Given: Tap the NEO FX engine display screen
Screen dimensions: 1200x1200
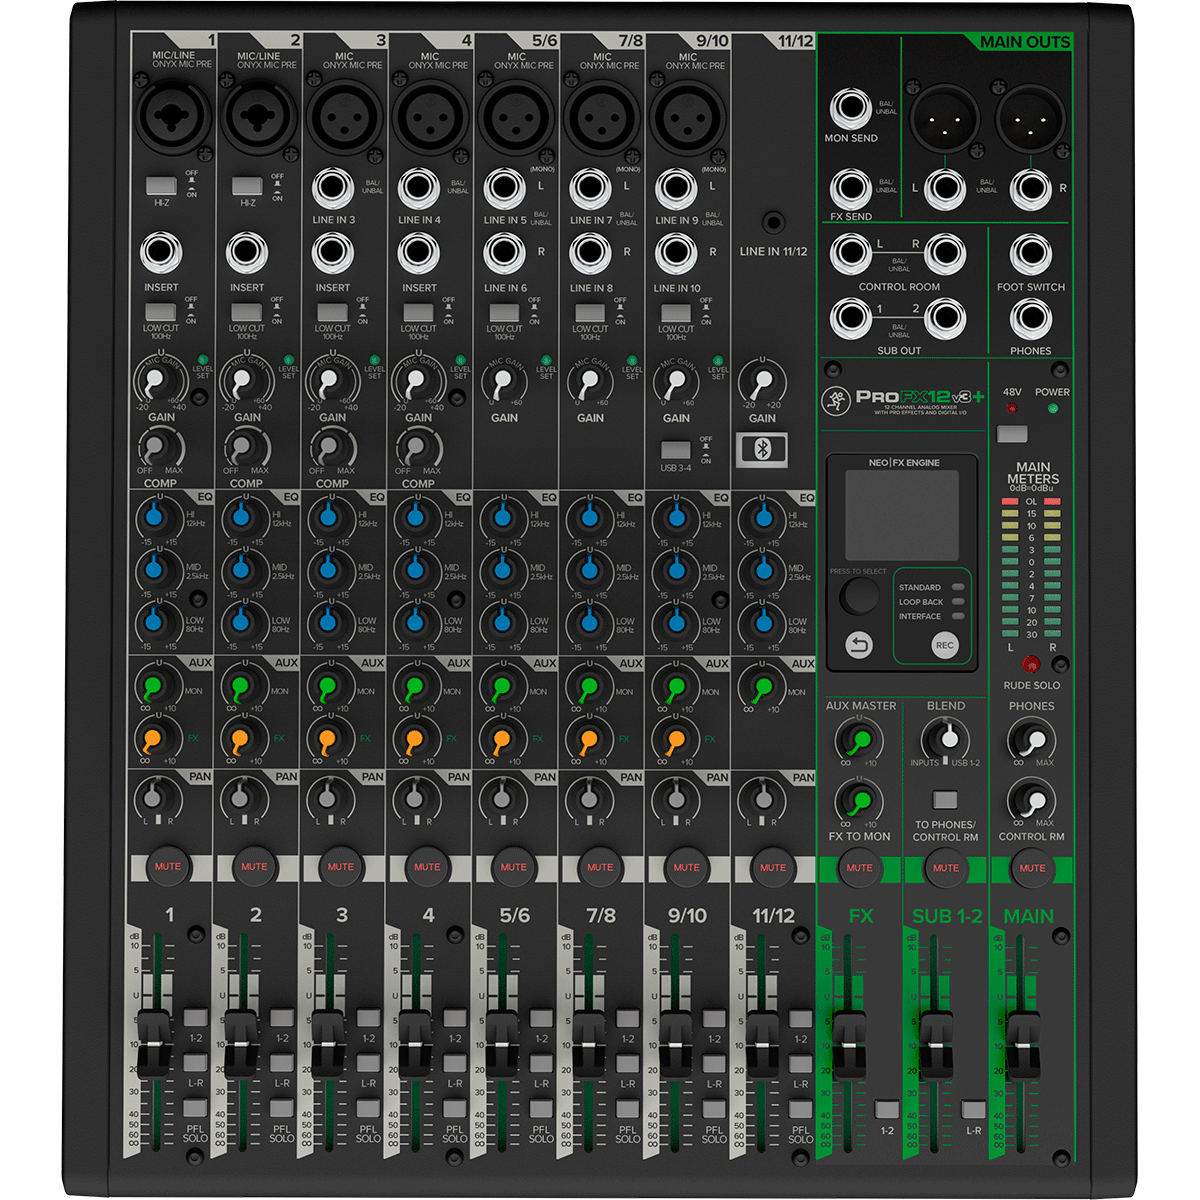Looking at the screenshot, I should click(x=902, y=515).
